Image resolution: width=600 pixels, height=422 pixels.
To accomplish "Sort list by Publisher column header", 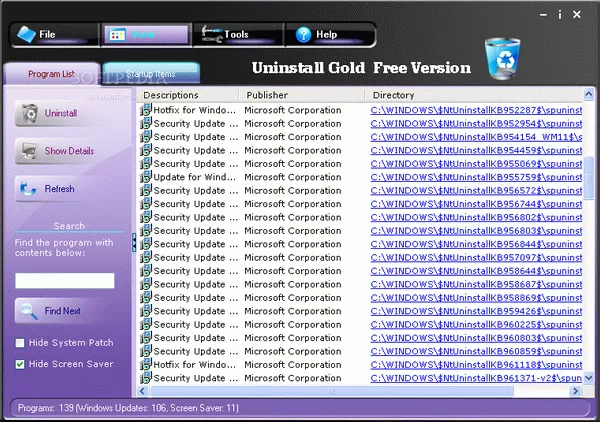I will pos(302,95).
